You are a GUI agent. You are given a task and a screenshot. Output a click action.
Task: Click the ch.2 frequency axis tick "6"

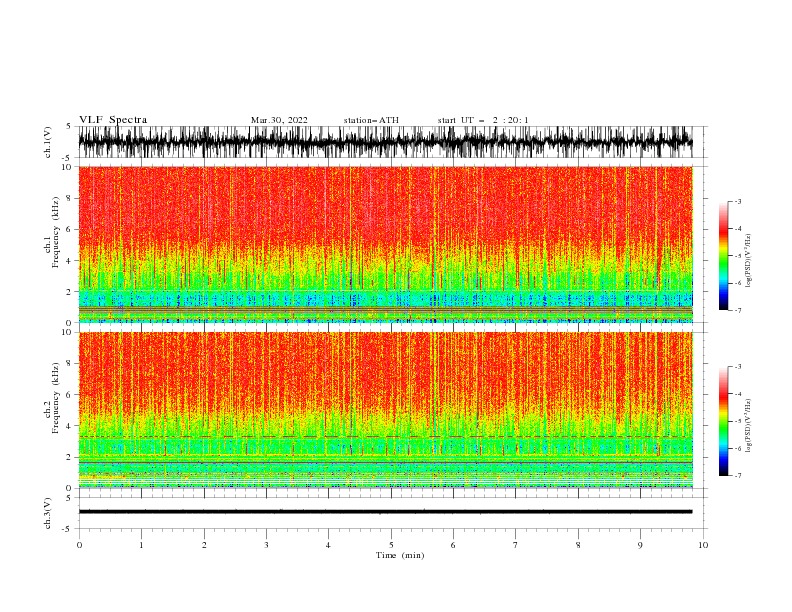pos(70,394)
